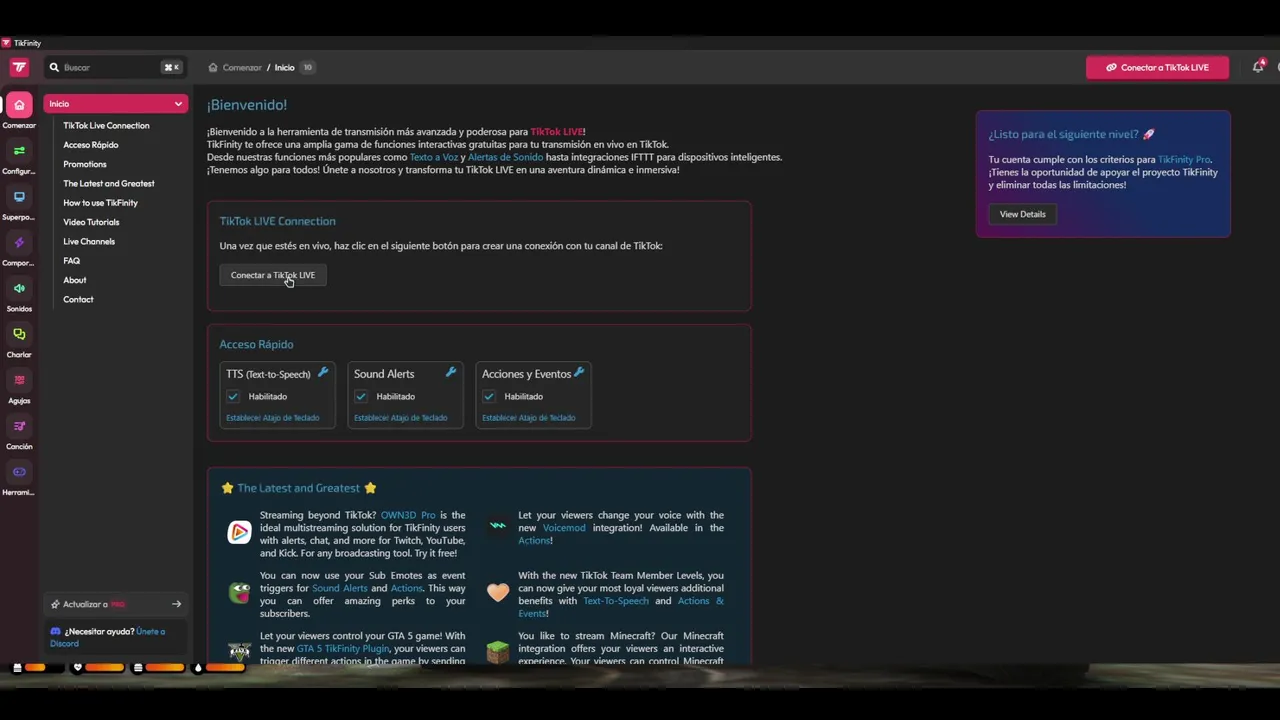Set Sound Alerts keyboard shortcut link
The image size is (1280, 720).
[x=400, y=418]
